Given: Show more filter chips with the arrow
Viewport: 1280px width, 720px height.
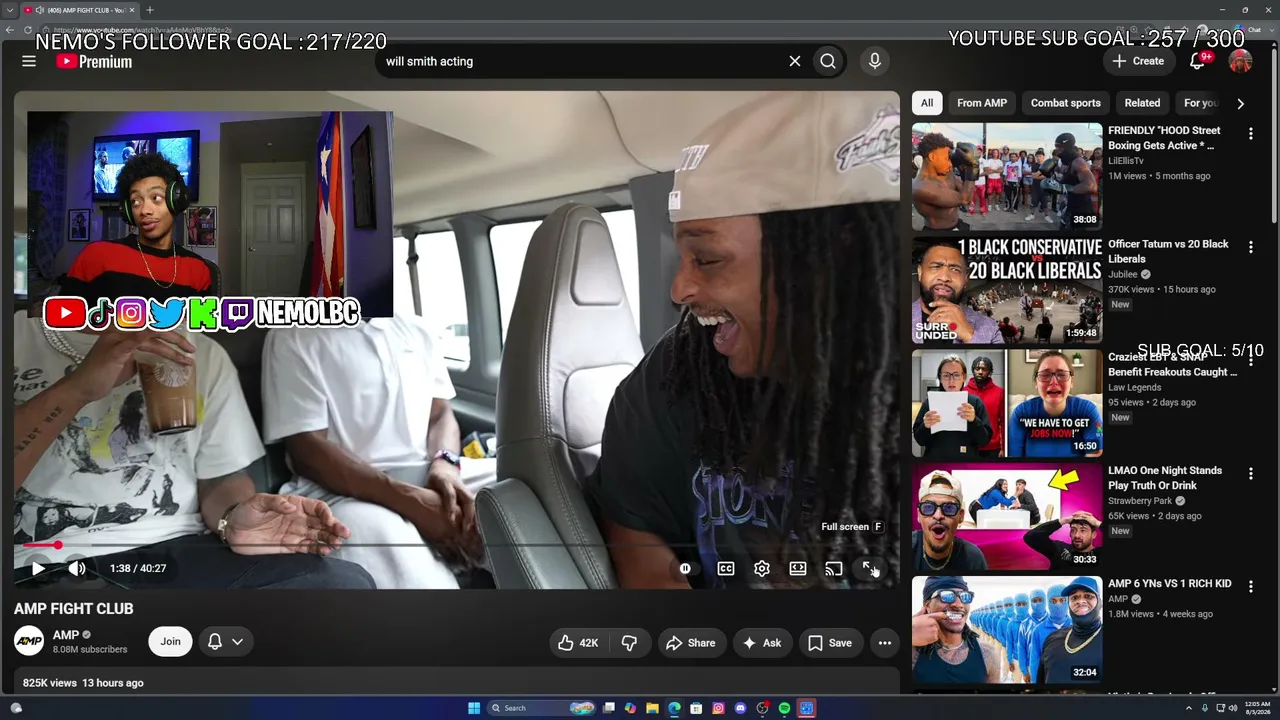Looking at the screenshot, I should click(x=1240, y=103).
